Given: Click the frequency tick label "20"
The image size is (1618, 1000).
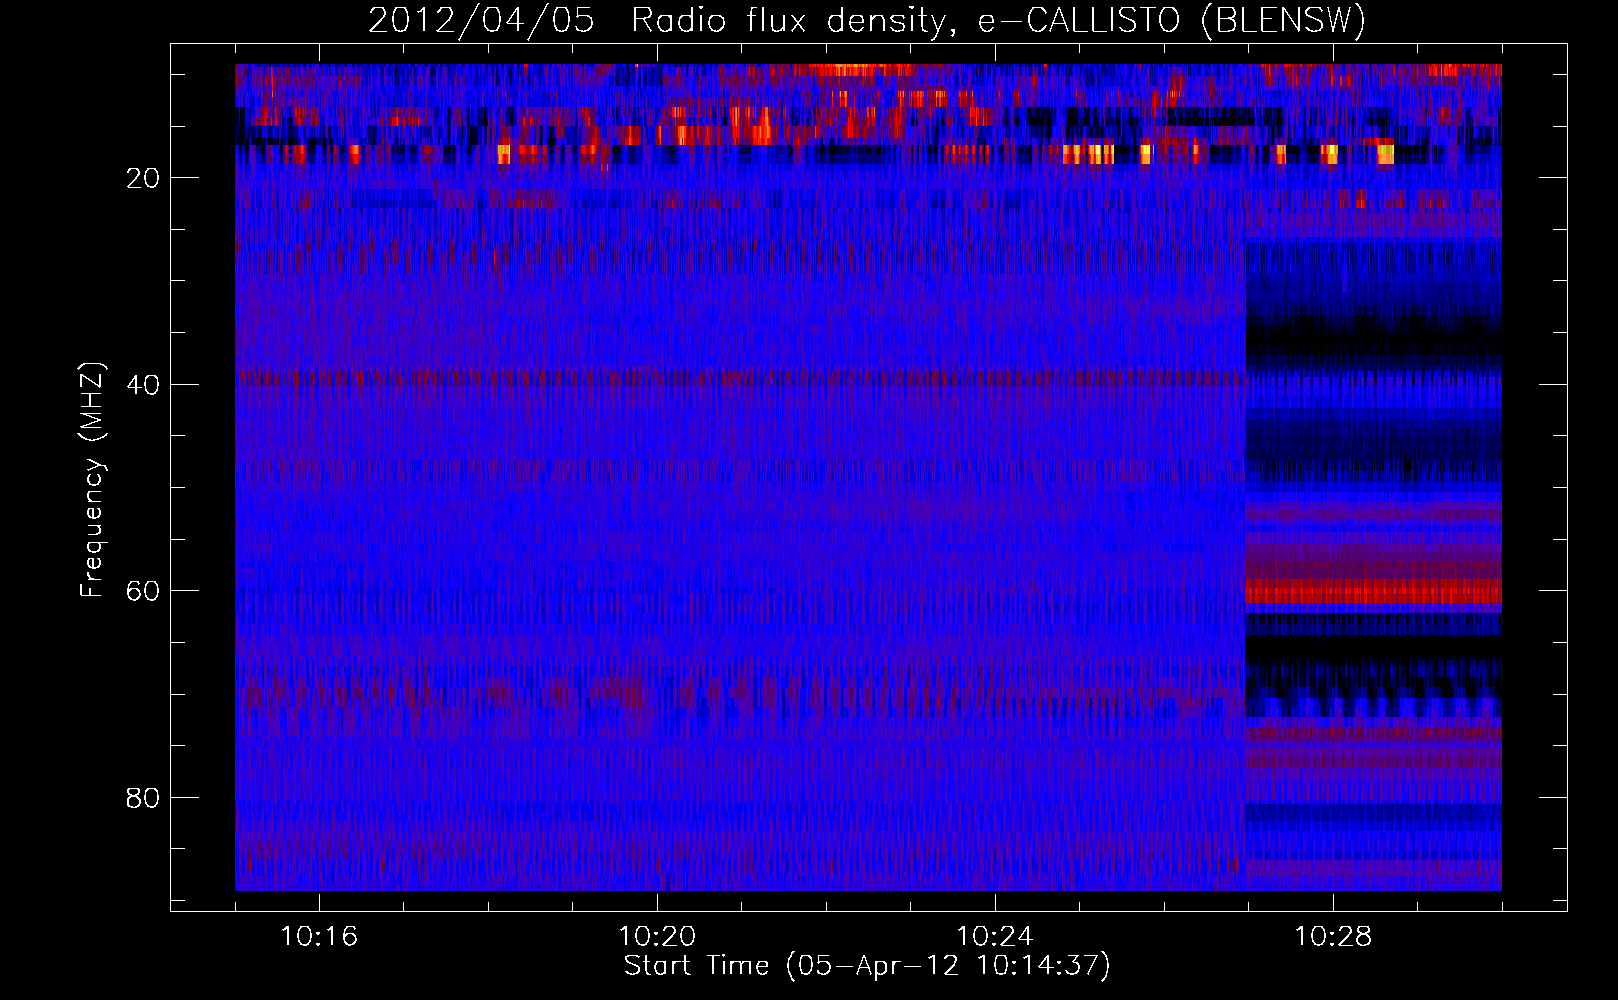Looking at the screenshot, I should [x=144, y=178].
